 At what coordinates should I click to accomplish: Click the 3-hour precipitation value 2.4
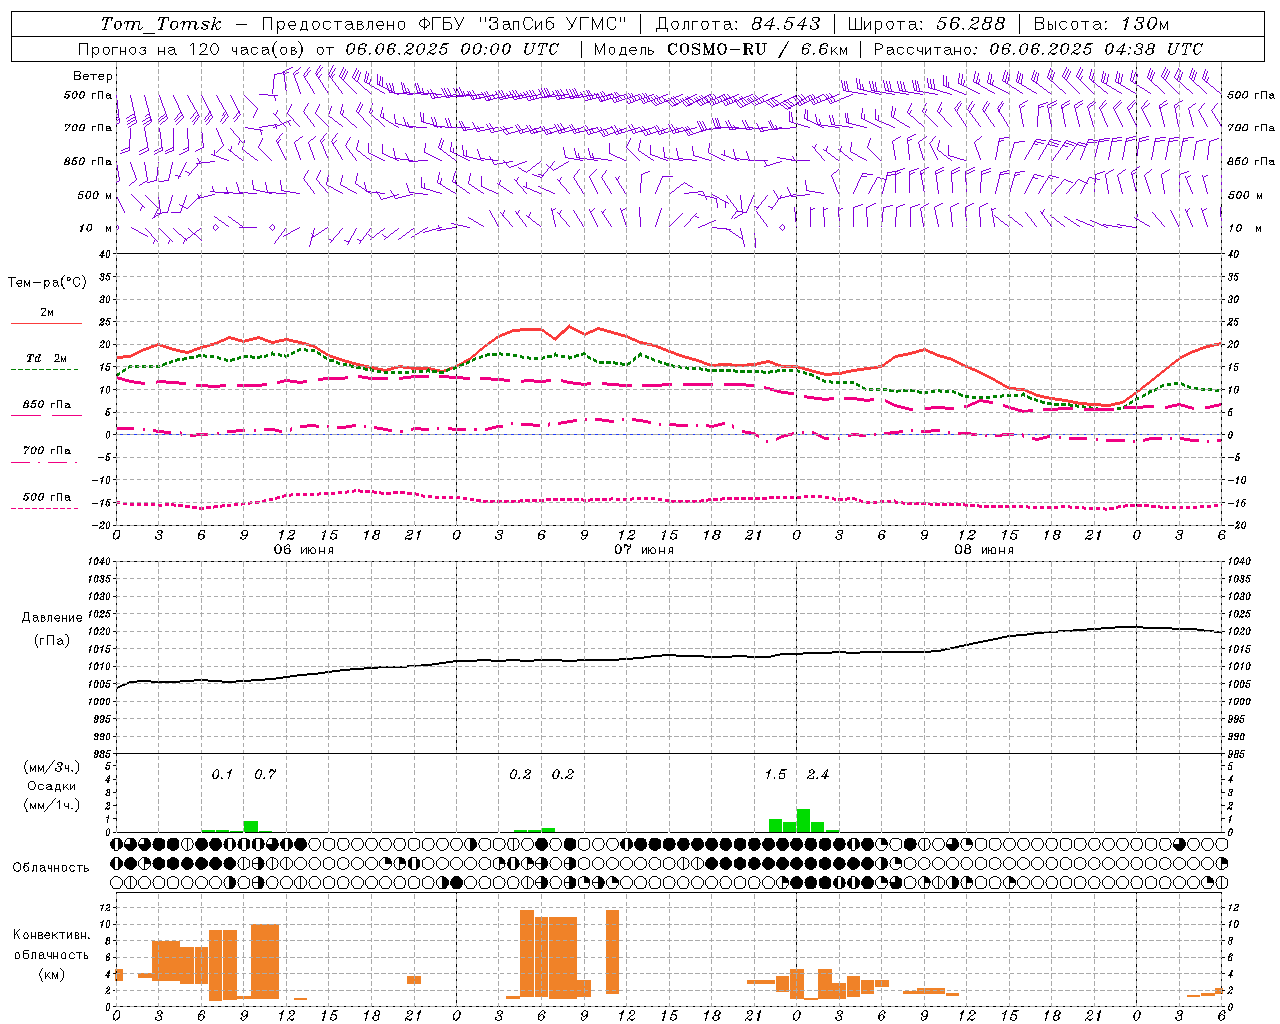818,774
